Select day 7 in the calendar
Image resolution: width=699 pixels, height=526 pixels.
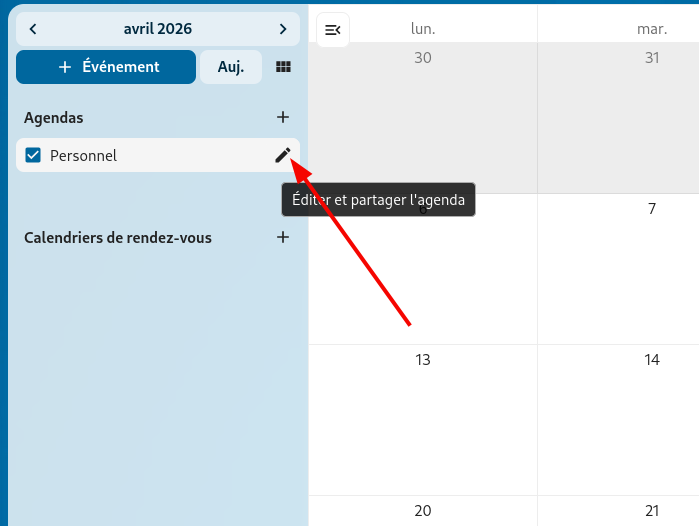618,268
